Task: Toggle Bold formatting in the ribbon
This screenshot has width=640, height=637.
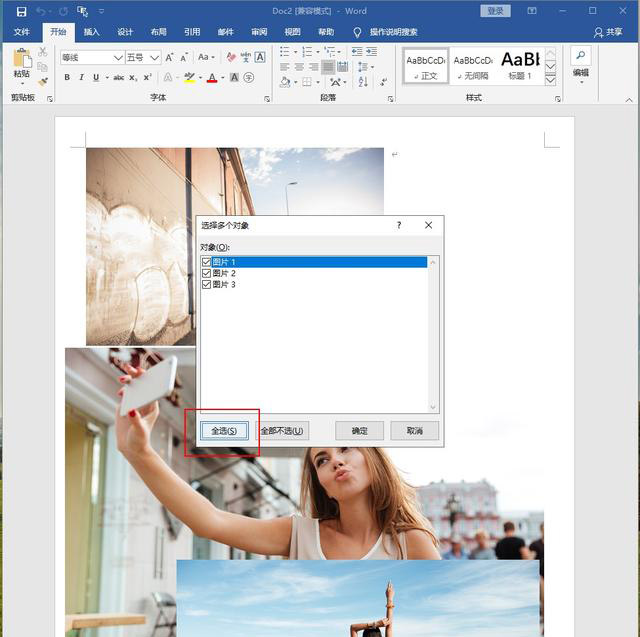Action: pos(67,77)
